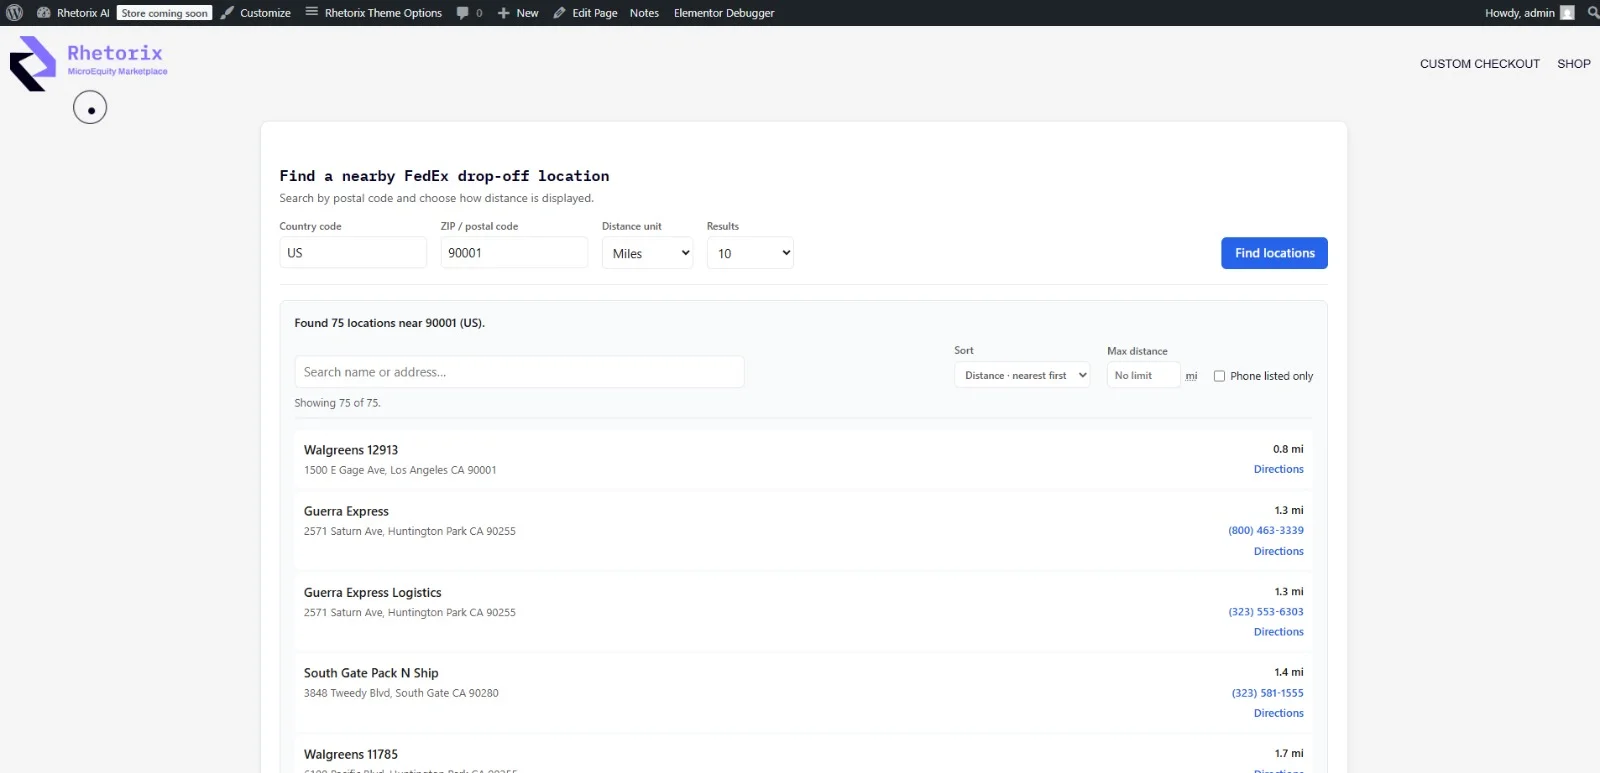This screenshot has width=1600, height=773.
Task: Click the '0.8 mi' distance value
Action: 1288,449
